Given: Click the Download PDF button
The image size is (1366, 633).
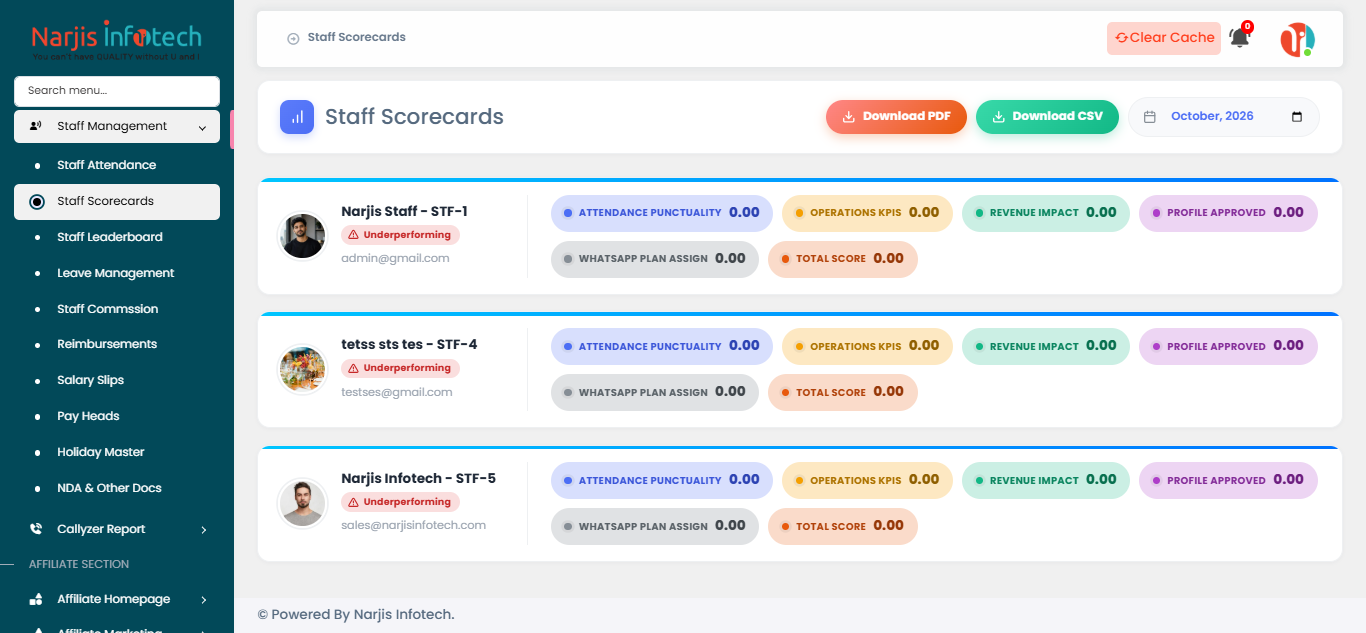Looking at the screenshot, I should coord(896,117).
